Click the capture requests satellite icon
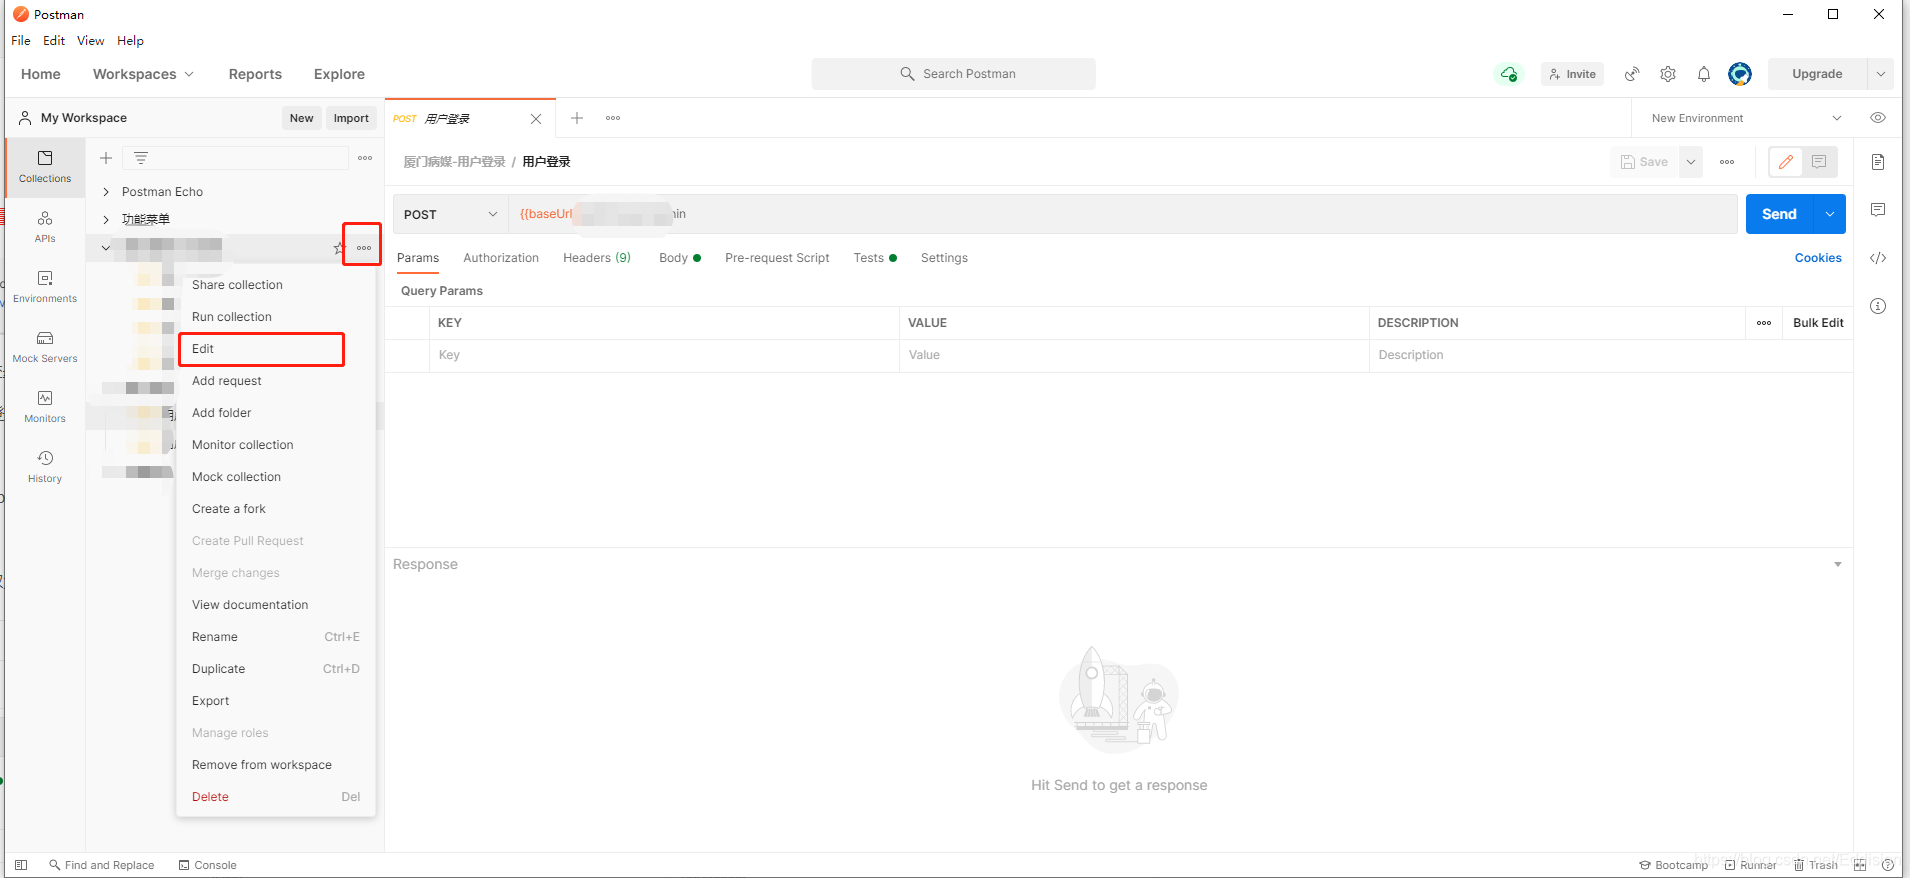This screenshot has height=878, width=1910. pyautogui.click(x=1632, y=74)
